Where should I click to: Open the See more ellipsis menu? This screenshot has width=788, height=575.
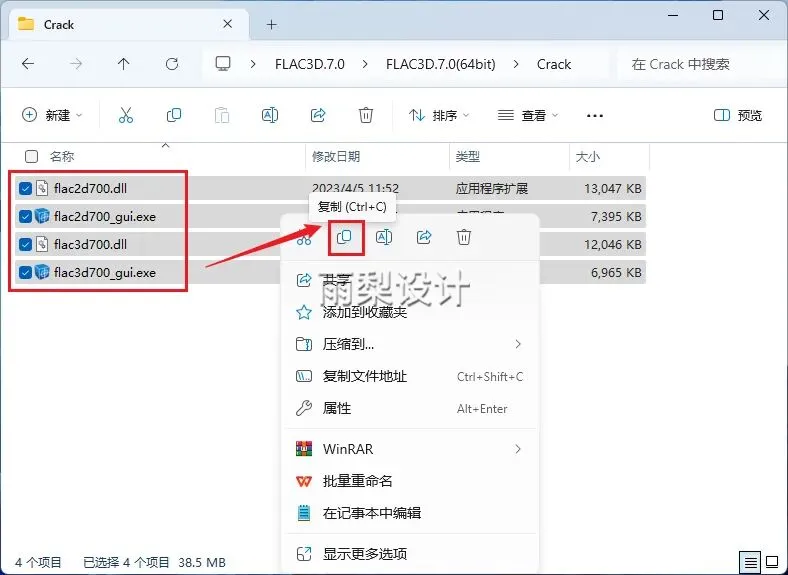point(595,116)
